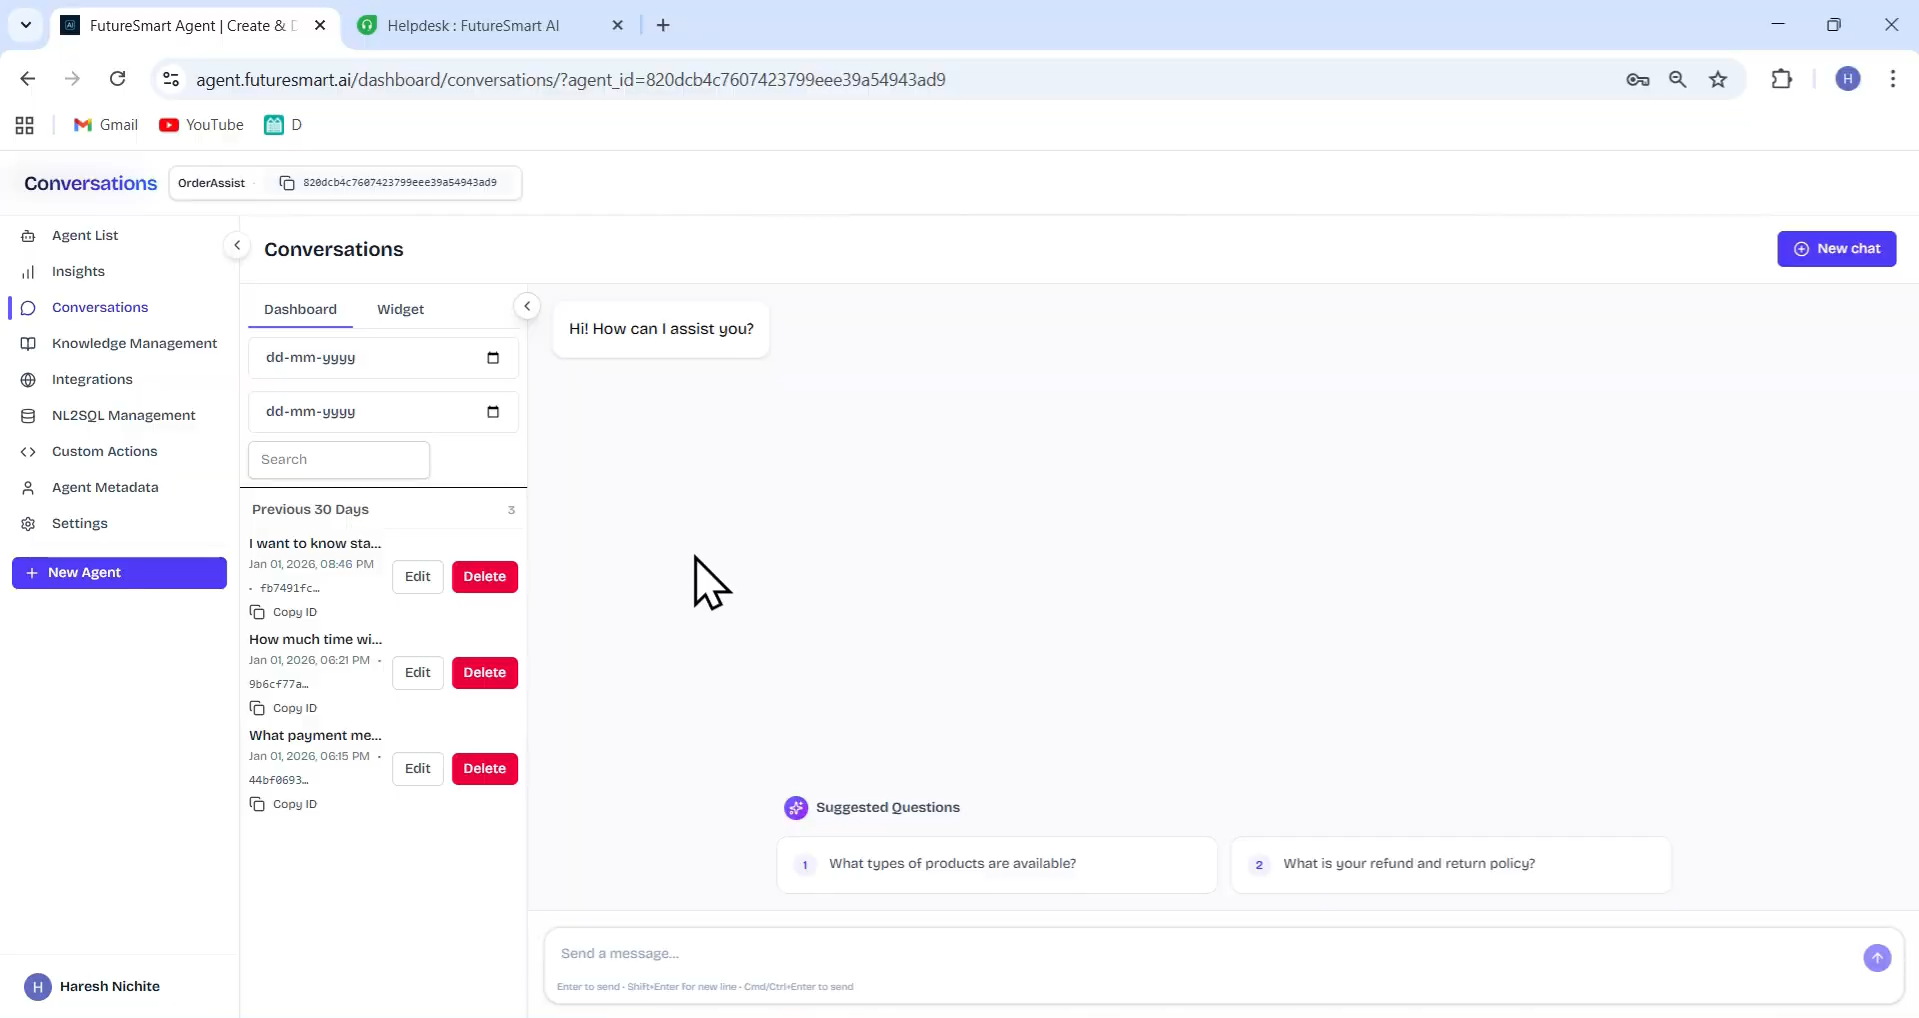1919x1018 pixels.
Task: Select Conversations in the sidebar
Action: 100,307
